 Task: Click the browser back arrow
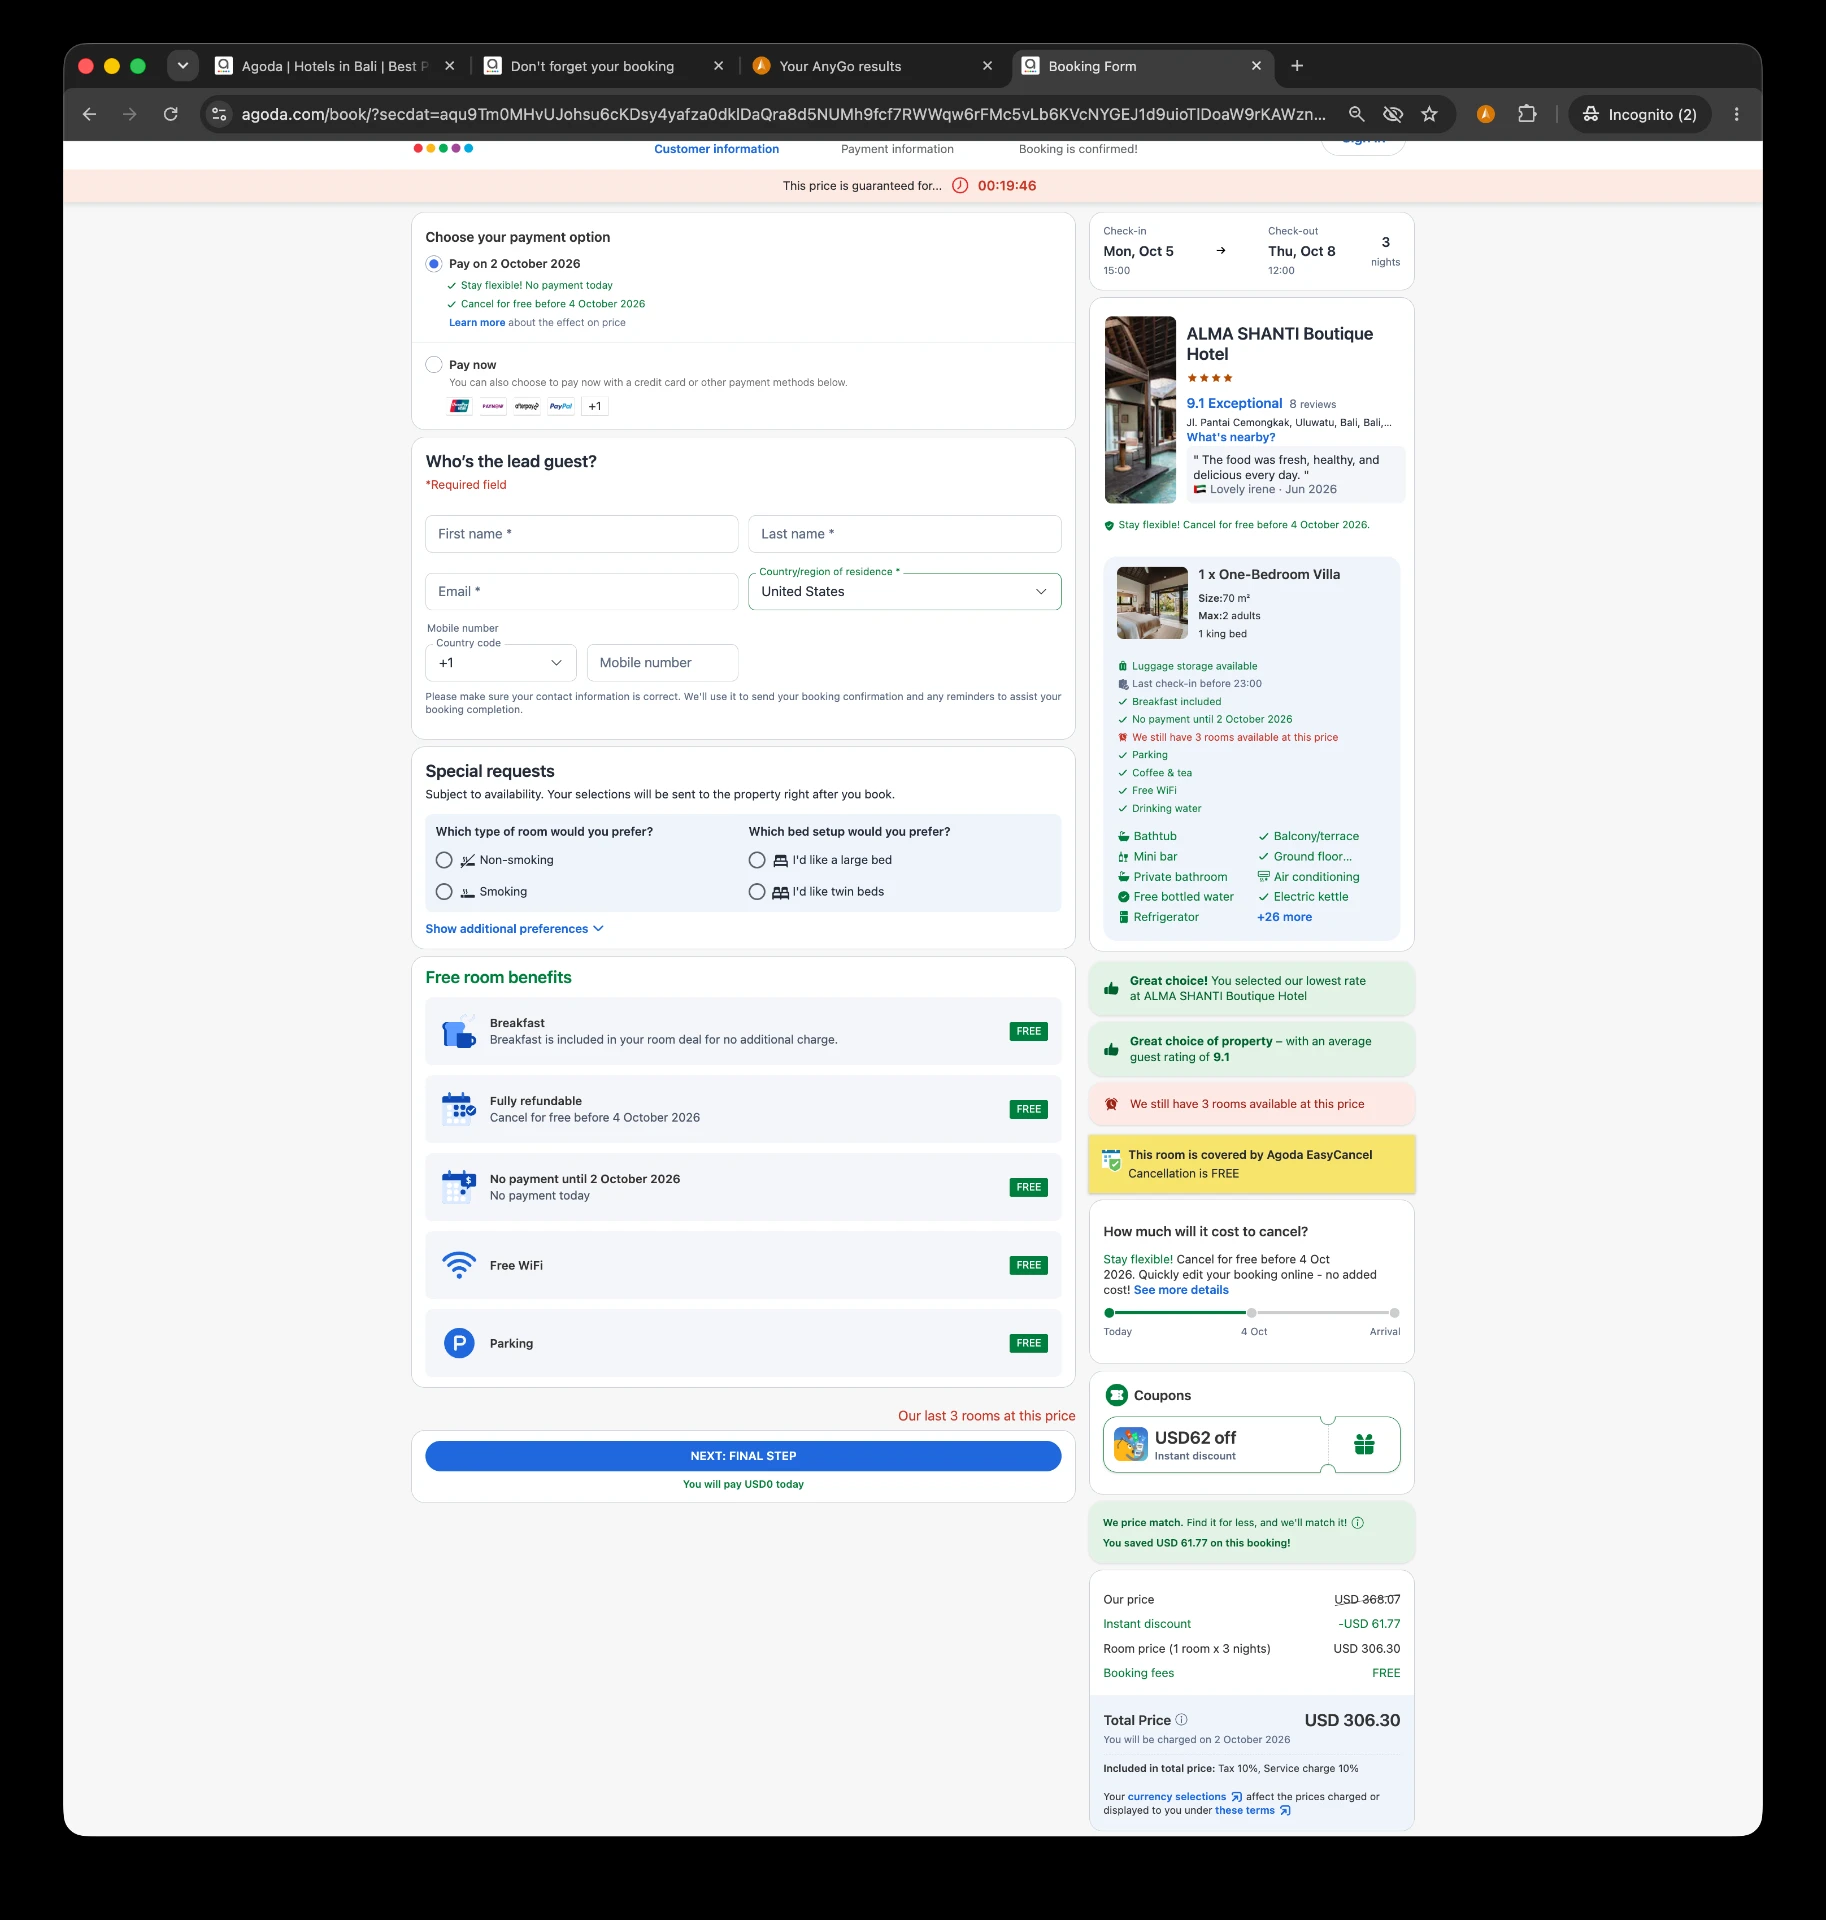click(x=89, y=114)
